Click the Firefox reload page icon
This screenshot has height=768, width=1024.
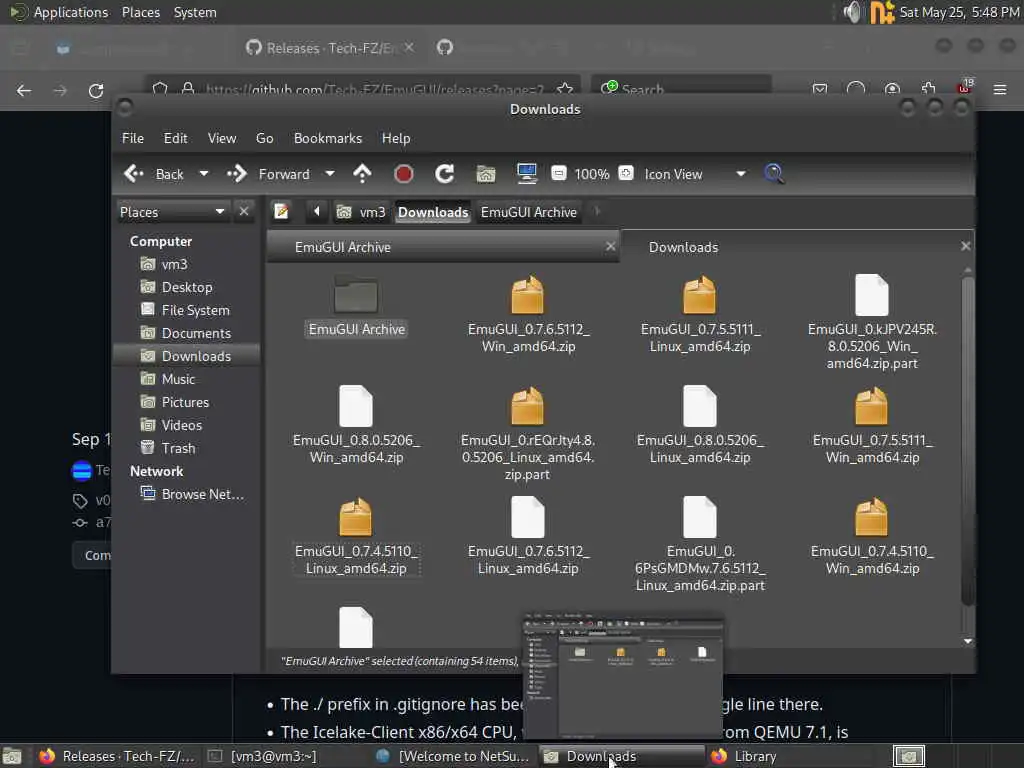pyautogui.click(x=96, y=91)
